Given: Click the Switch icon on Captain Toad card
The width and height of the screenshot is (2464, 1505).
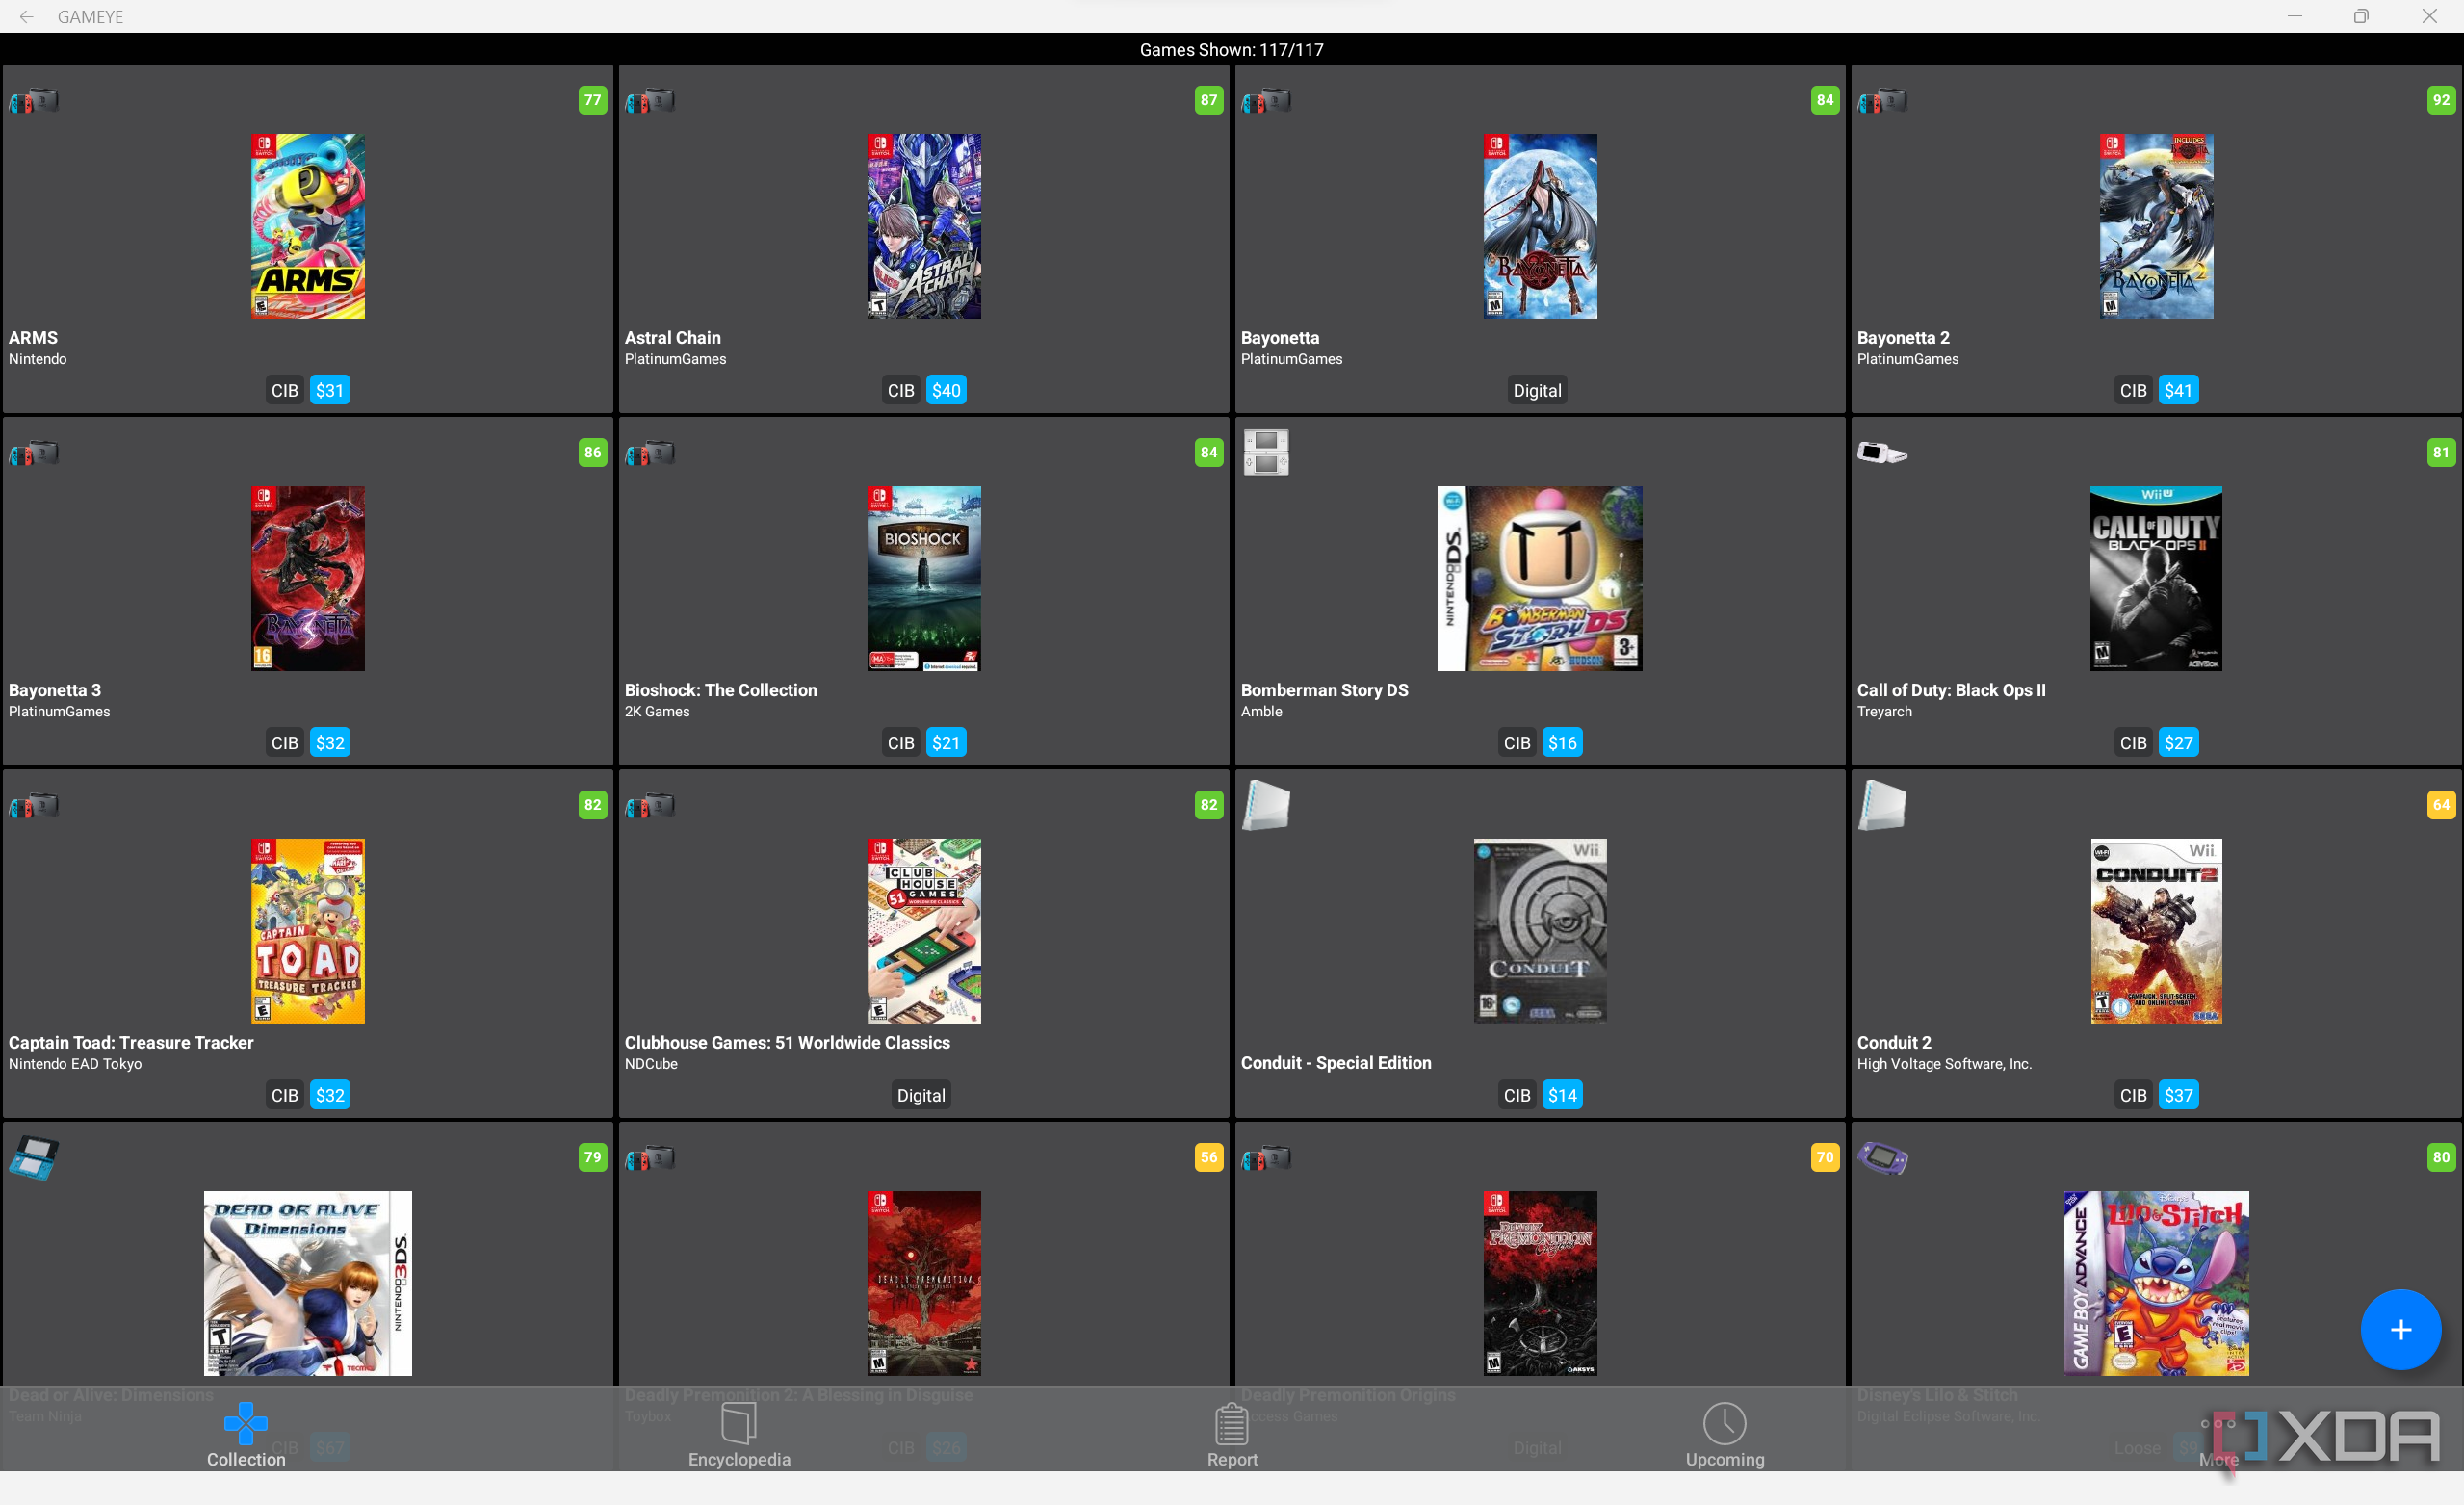Looking at the screenshot, I should (34, 806).
